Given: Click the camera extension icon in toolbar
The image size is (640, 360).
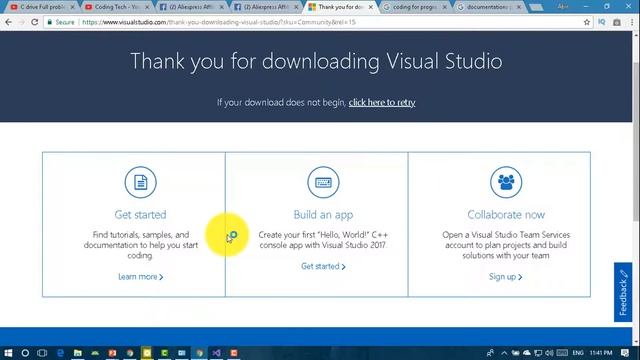Looking at the screenshot, I should coord(617,22).
